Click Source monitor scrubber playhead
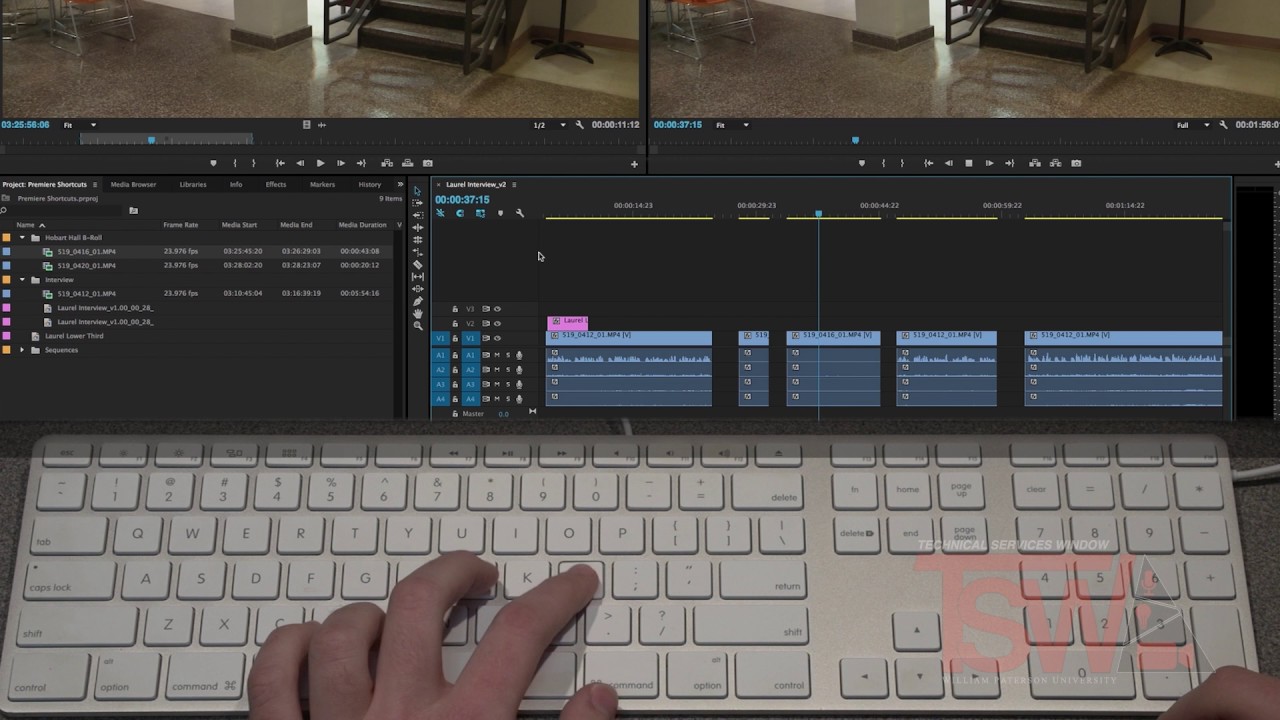The image size is (1280, 720). click(151, 140)
